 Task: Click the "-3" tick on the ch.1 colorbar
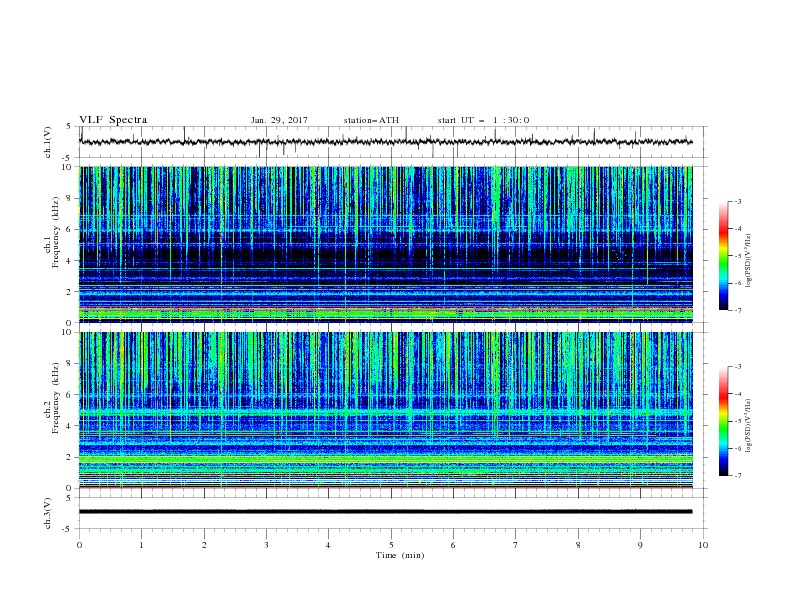coord(738,201)
